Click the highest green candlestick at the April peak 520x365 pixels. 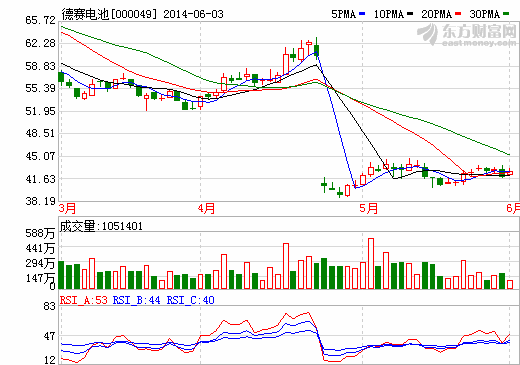pyautogui.click(x=317, y=50)
